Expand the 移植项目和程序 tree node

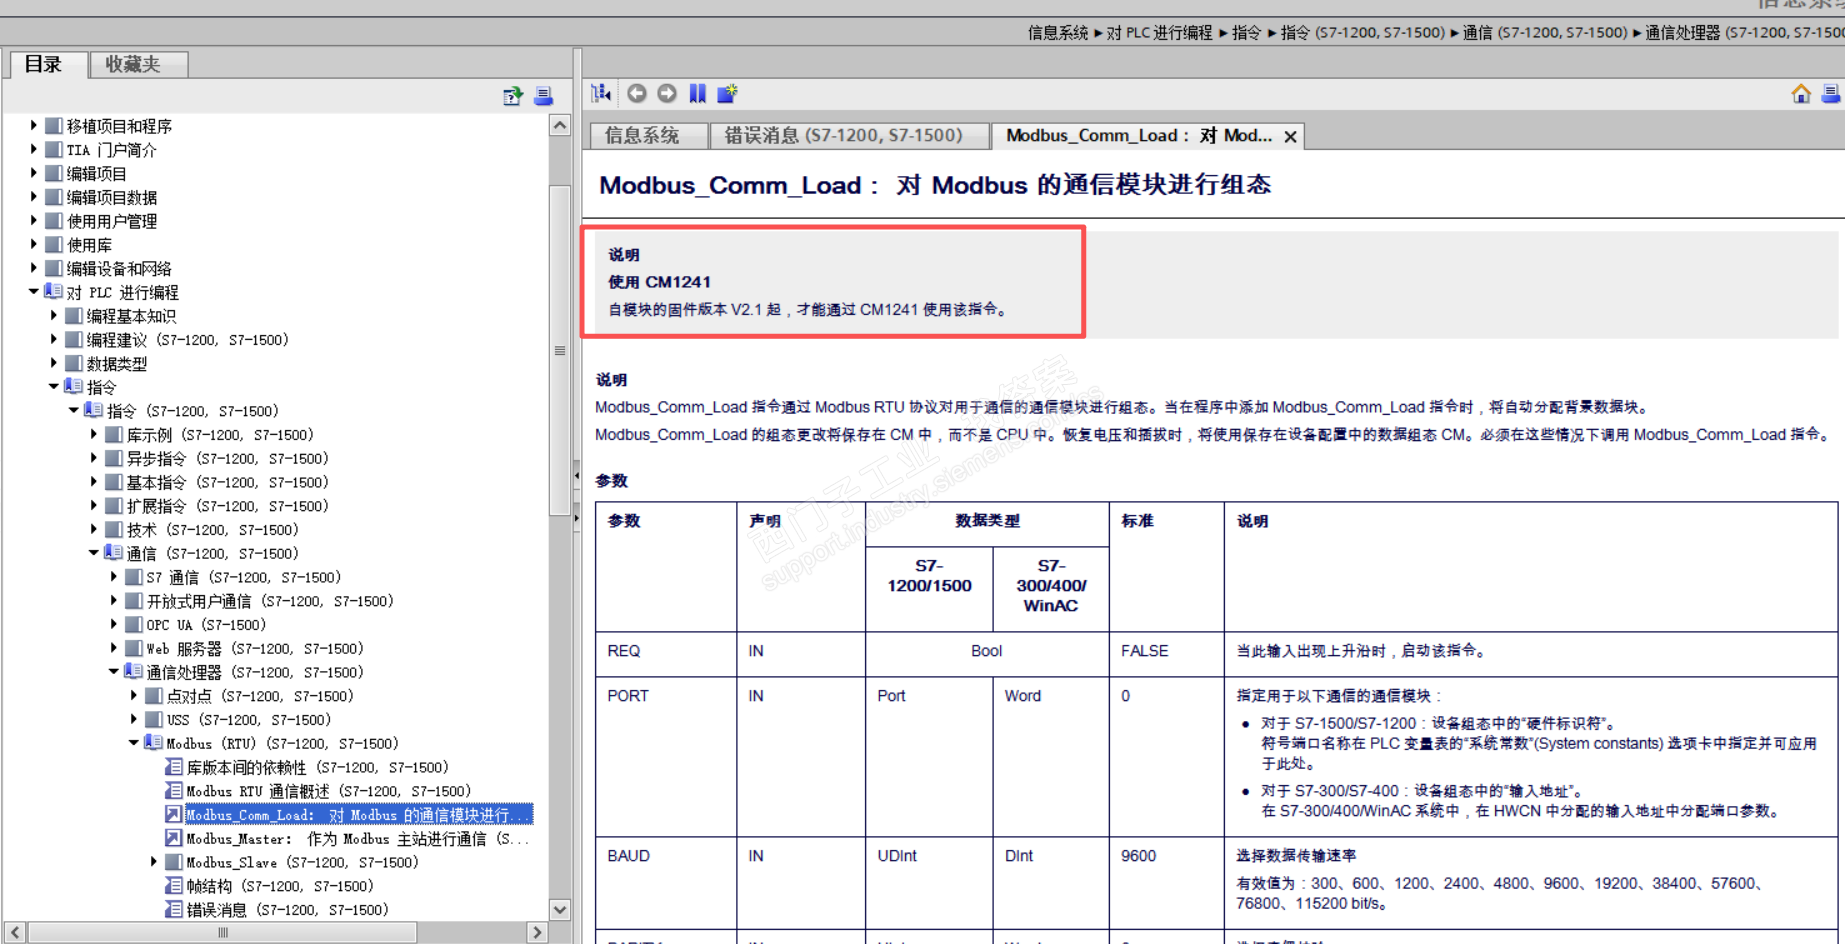pyautogui.click(x=34, y=126)
